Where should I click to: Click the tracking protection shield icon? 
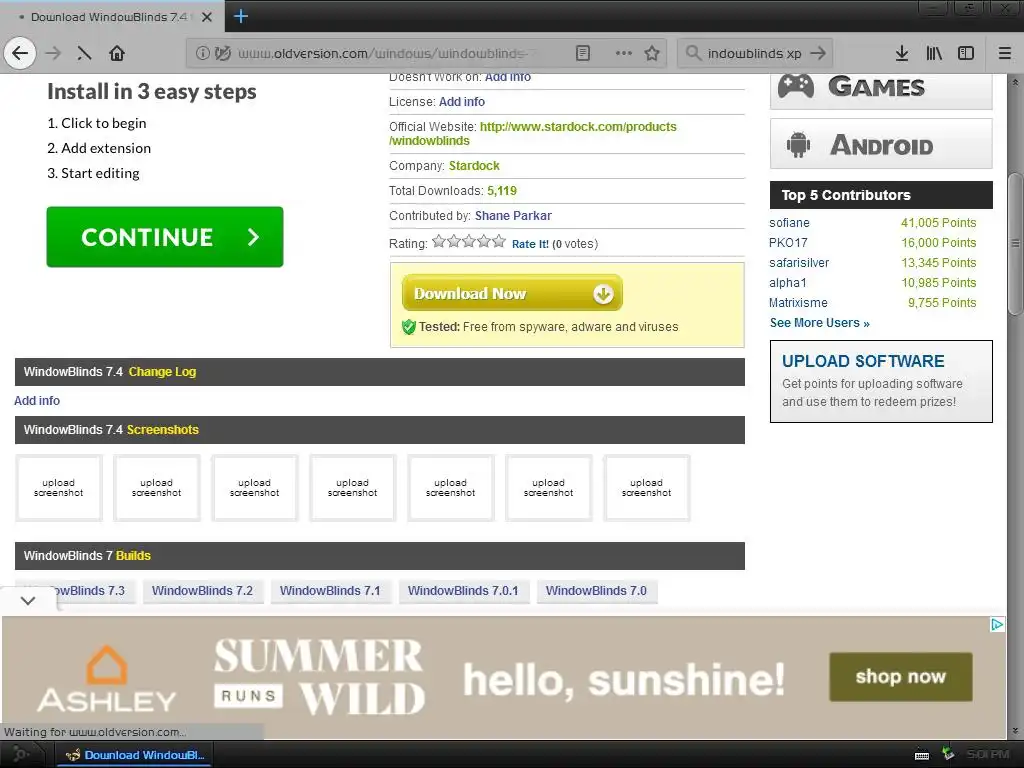tap(223, 53)
